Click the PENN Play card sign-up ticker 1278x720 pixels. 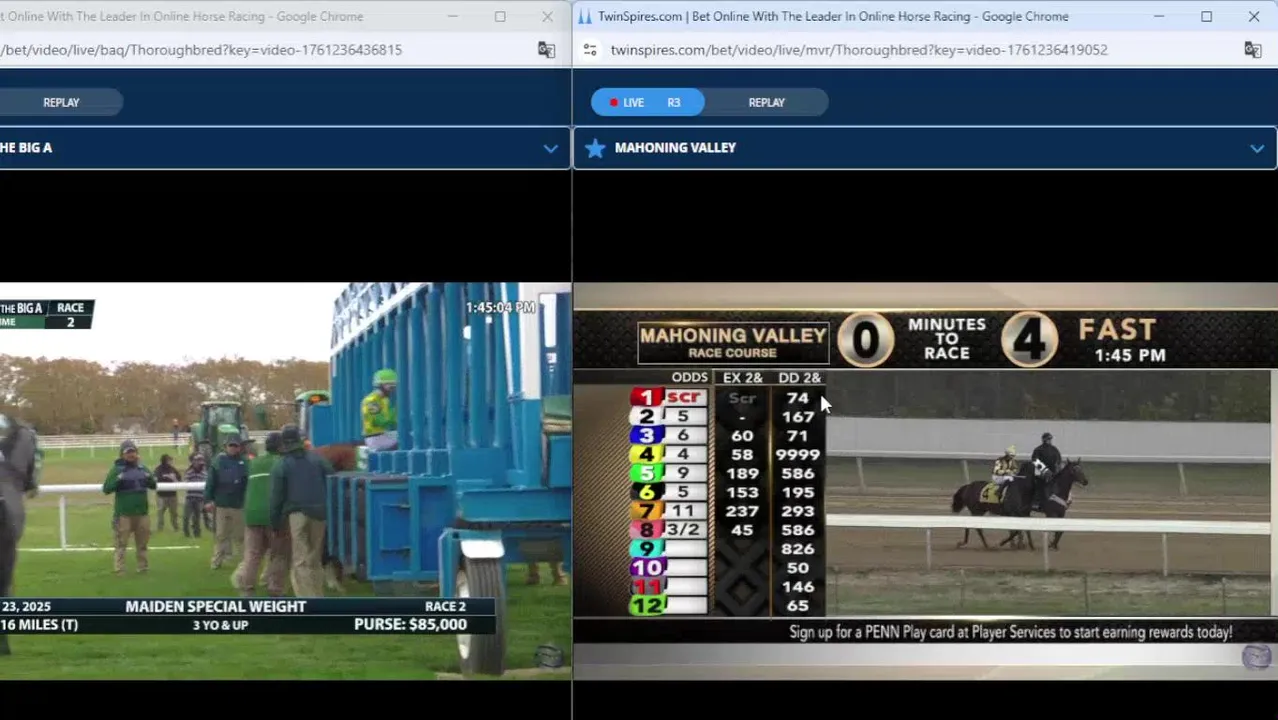point(1010,632)
